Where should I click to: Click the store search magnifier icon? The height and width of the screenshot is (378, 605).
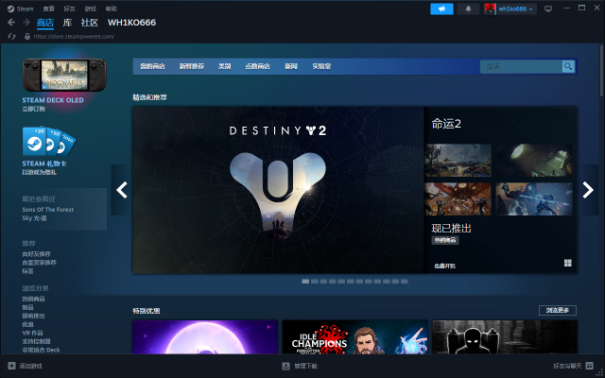click(x=568, y=66)
